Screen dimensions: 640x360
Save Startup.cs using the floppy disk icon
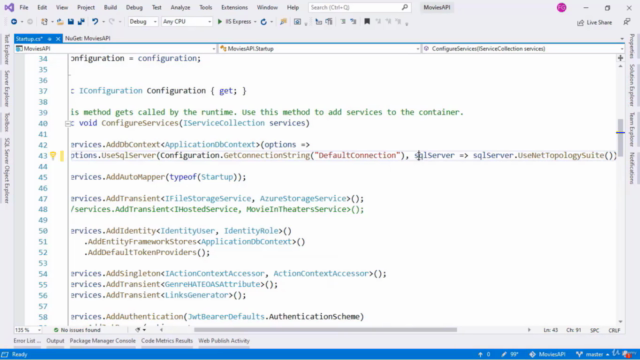coord(71,22)
